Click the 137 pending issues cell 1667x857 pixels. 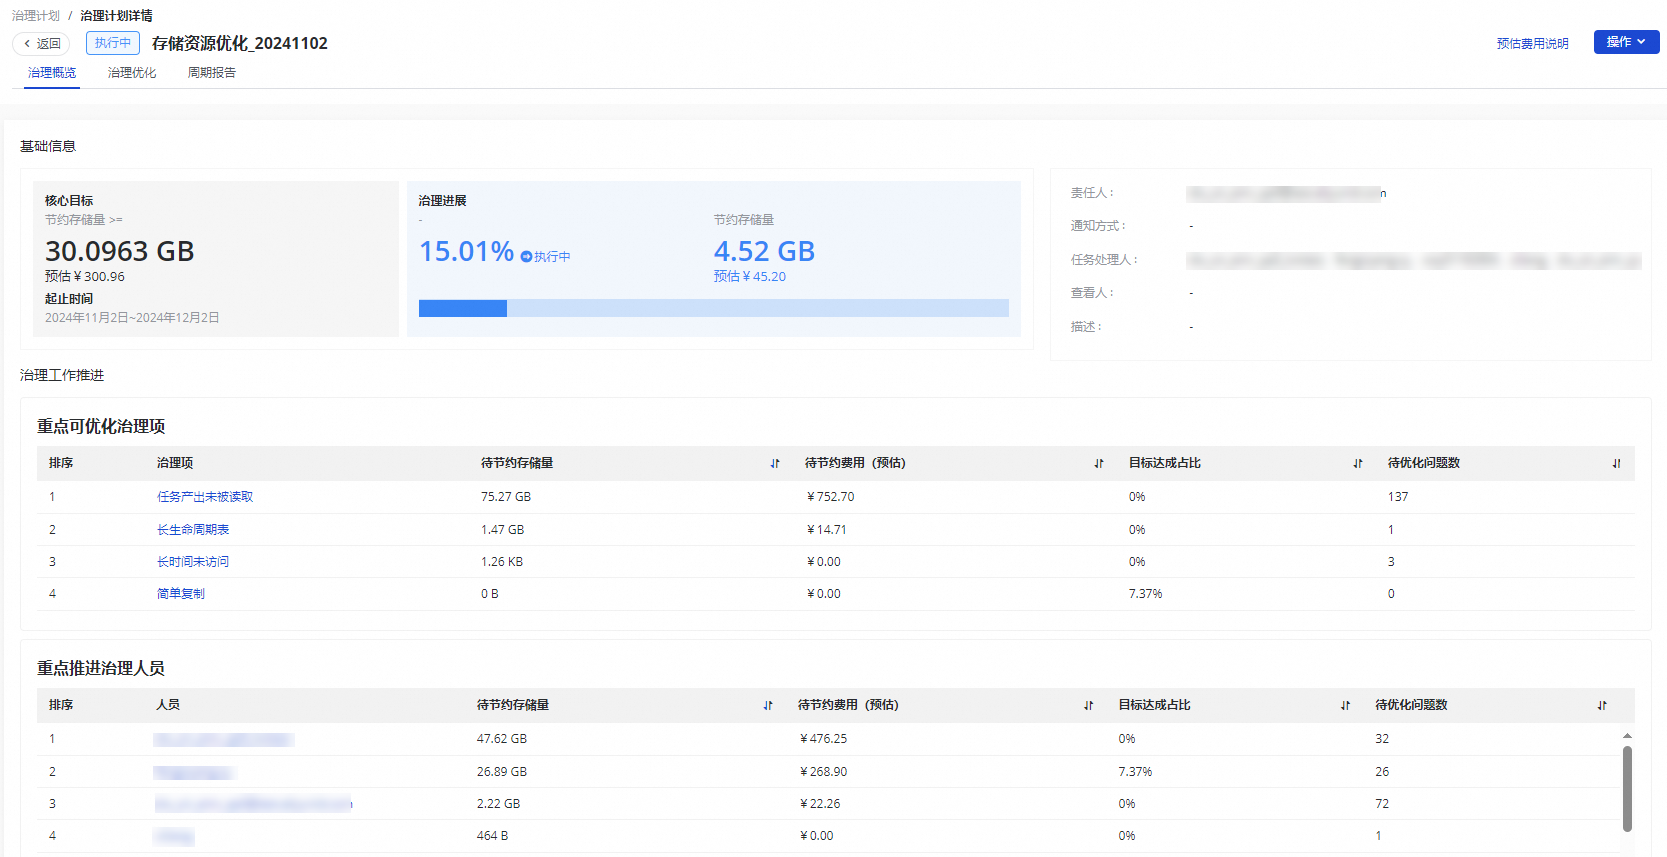coord(1398,497)
